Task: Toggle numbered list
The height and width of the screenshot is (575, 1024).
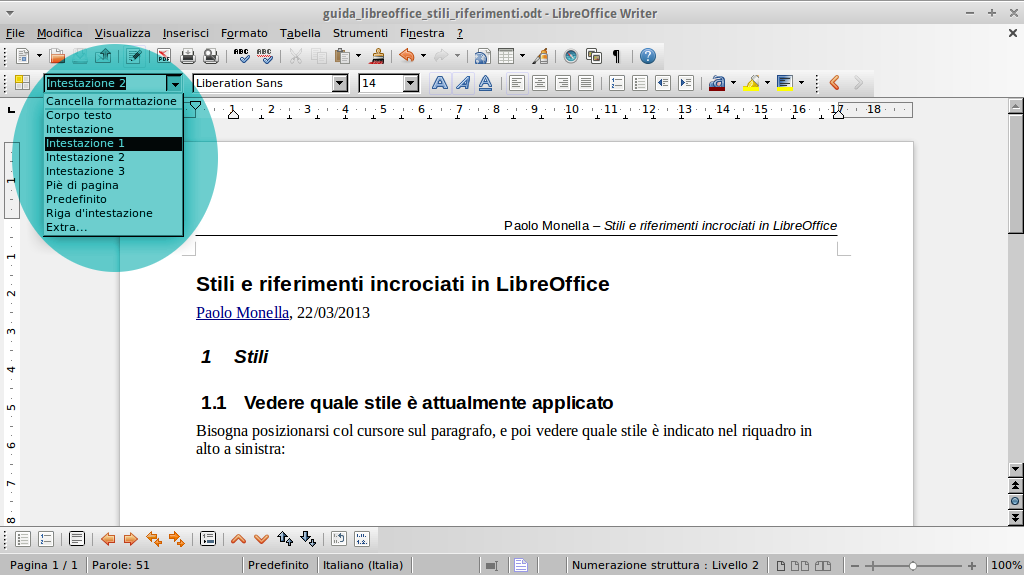Action: [616, 83]
